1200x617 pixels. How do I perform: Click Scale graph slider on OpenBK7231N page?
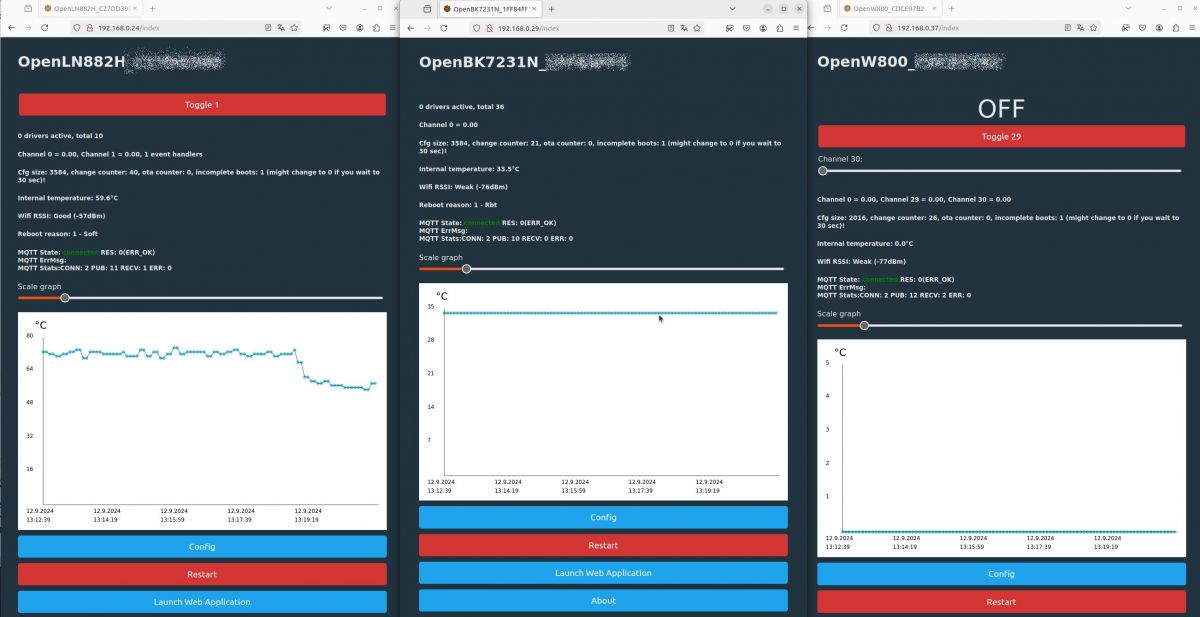click(601, 268)
